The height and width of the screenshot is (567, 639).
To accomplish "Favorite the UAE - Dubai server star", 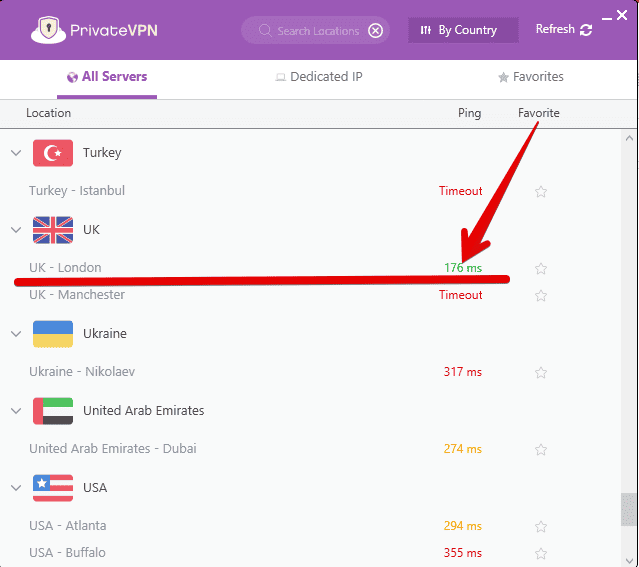I will (x=541, y=450).
